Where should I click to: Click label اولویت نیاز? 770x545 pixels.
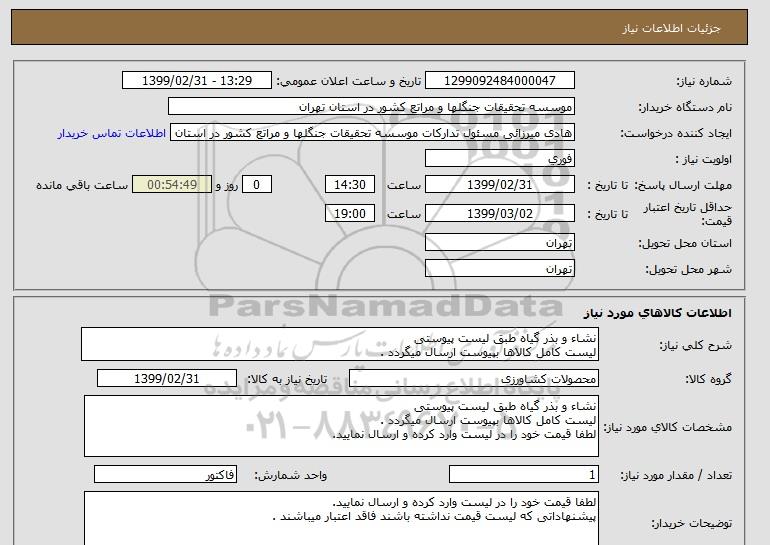(703, 159)
